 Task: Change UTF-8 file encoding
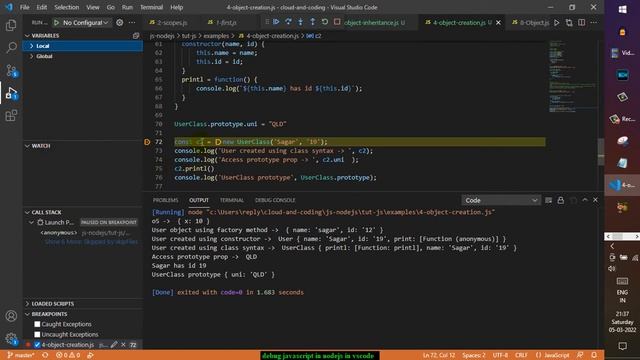coord(500,355)
